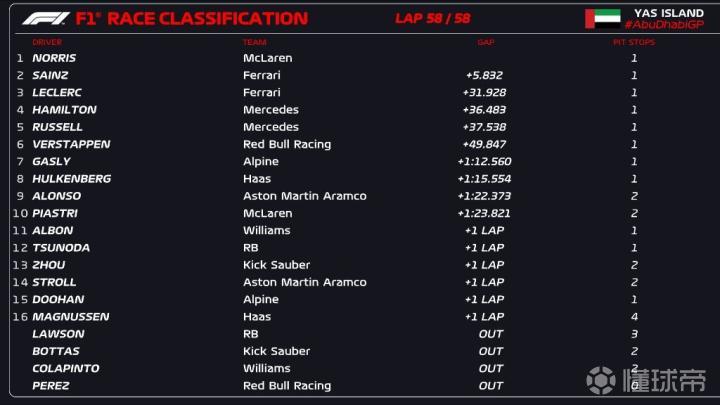This screenshot has height=405, width=720.
Task: Select race winner NORRIS in the list
Action: [x=54, y=58]
